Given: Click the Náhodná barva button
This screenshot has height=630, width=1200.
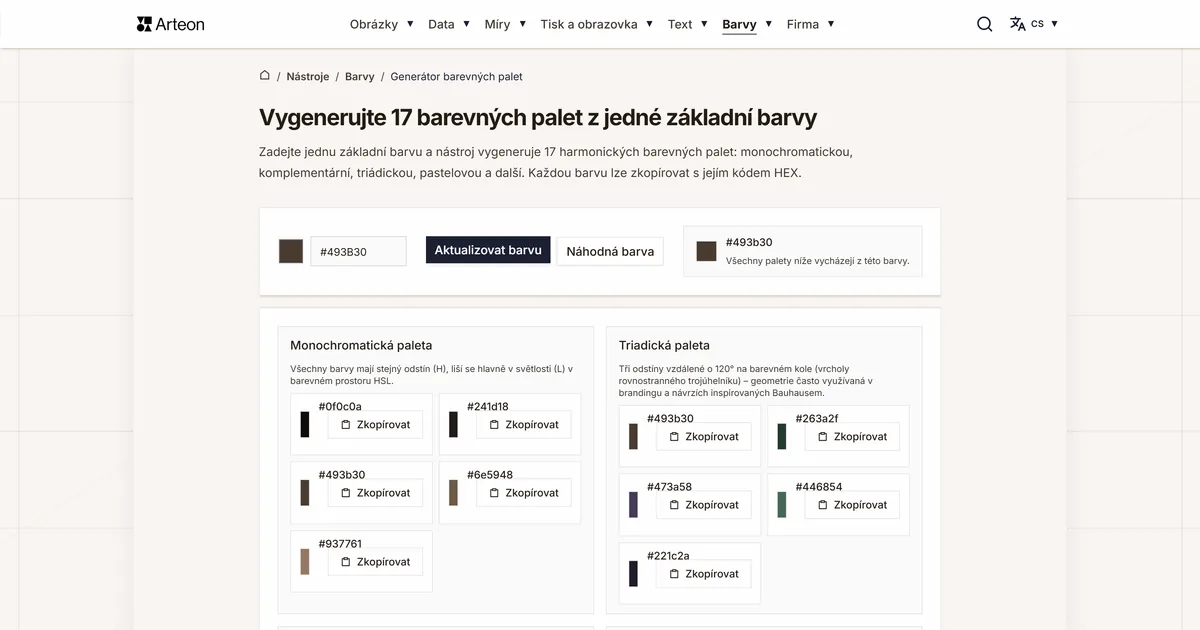Looking at the screenshot, I should click(x=610, y=251).
